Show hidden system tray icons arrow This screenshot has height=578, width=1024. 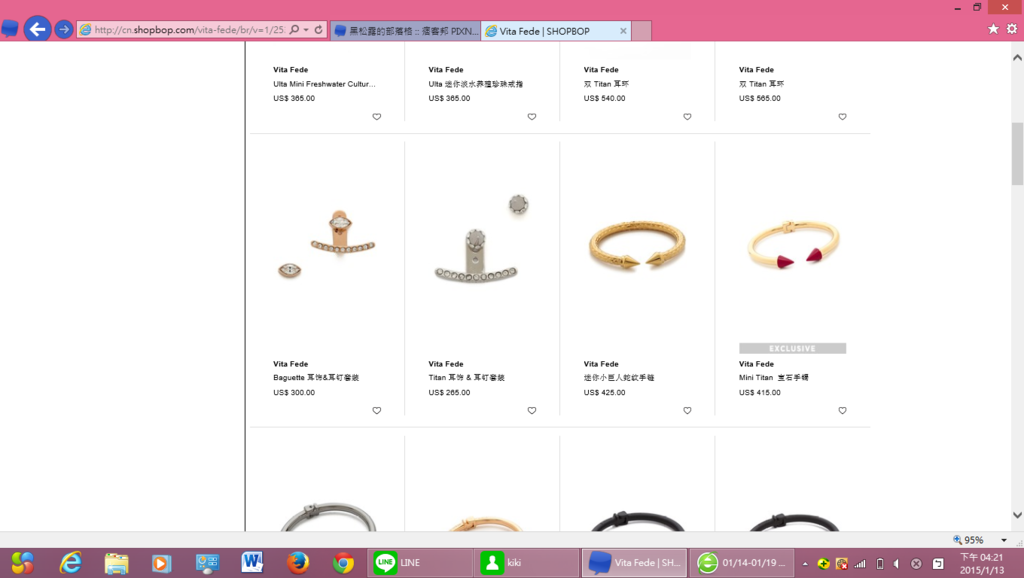click(x=805, y=563)
